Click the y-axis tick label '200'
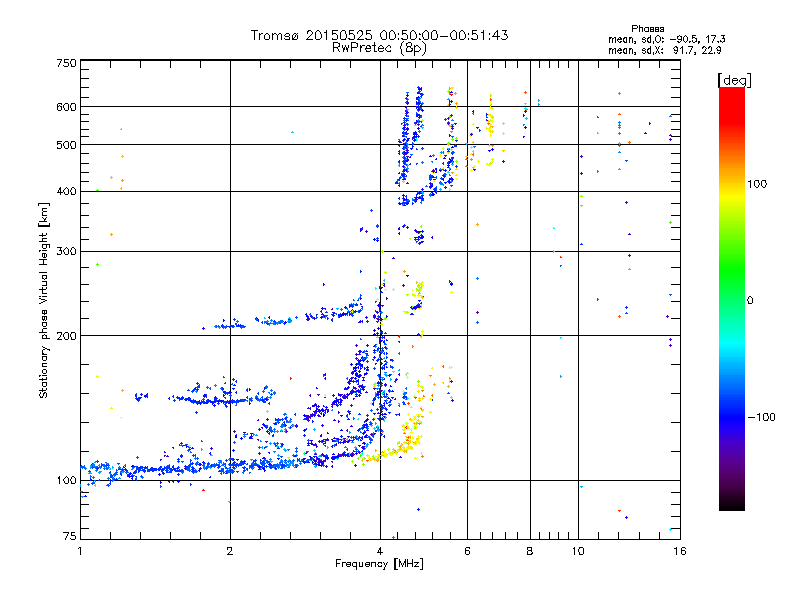 point(66,336)
